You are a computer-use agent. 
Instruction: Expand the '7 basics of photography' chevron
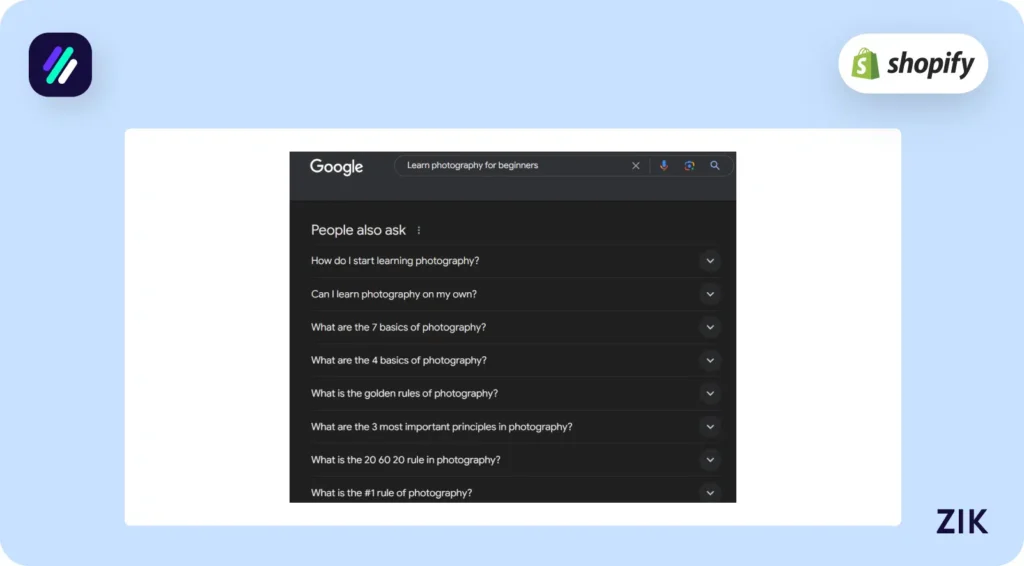click(x=710, y=327)
